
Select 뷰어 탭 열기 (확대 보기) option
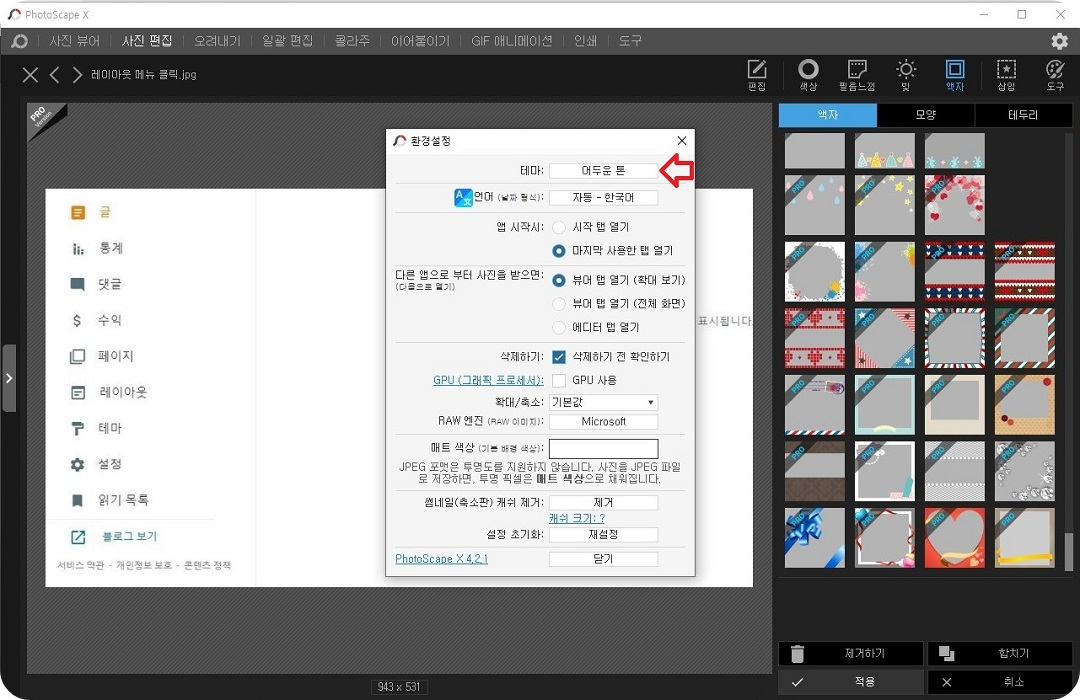[x=559, y=280]
